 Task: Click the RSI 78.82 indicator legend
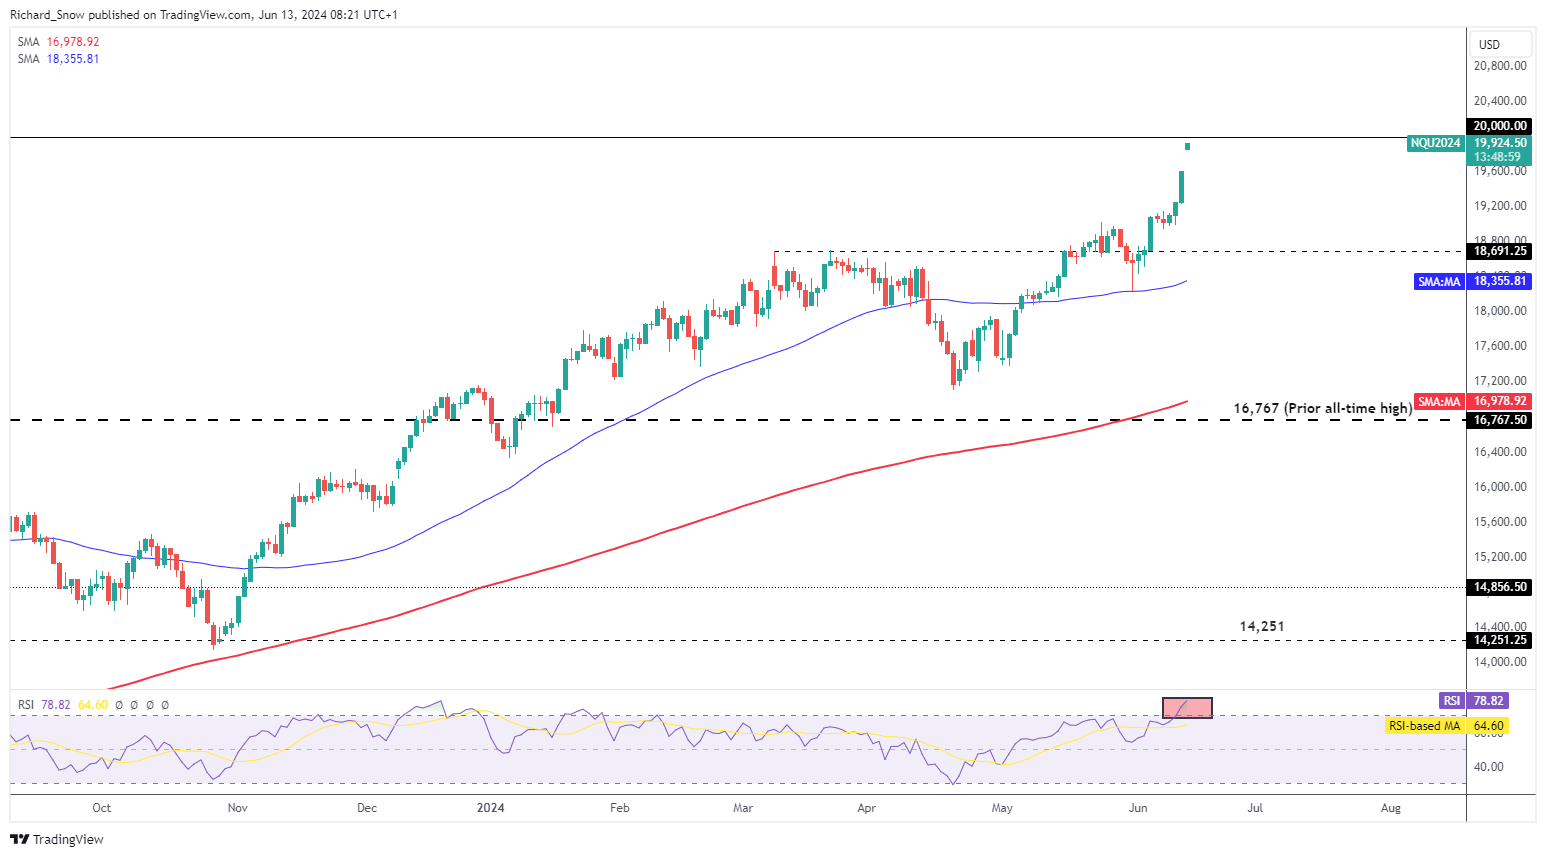point(44,705)
